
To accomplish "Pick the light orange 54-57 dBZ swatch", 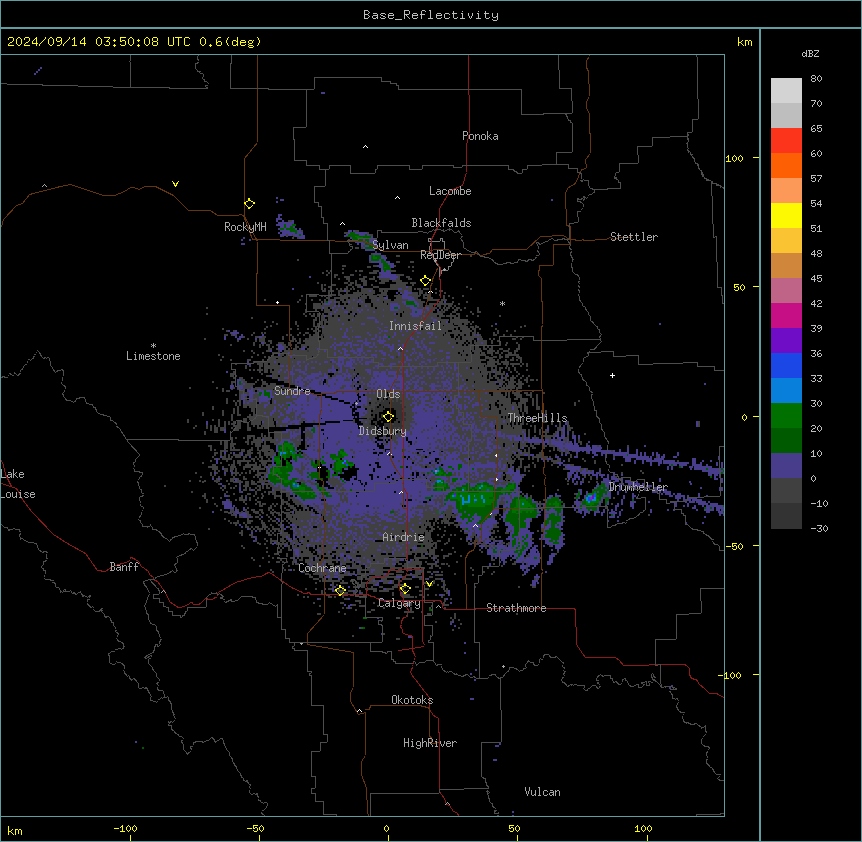I will point(786,191).
